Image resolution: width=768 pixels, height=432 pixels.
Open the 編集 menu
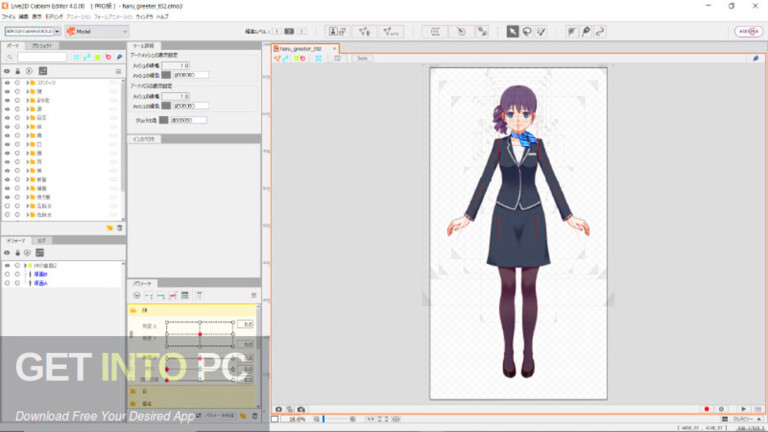click(23, 17)
